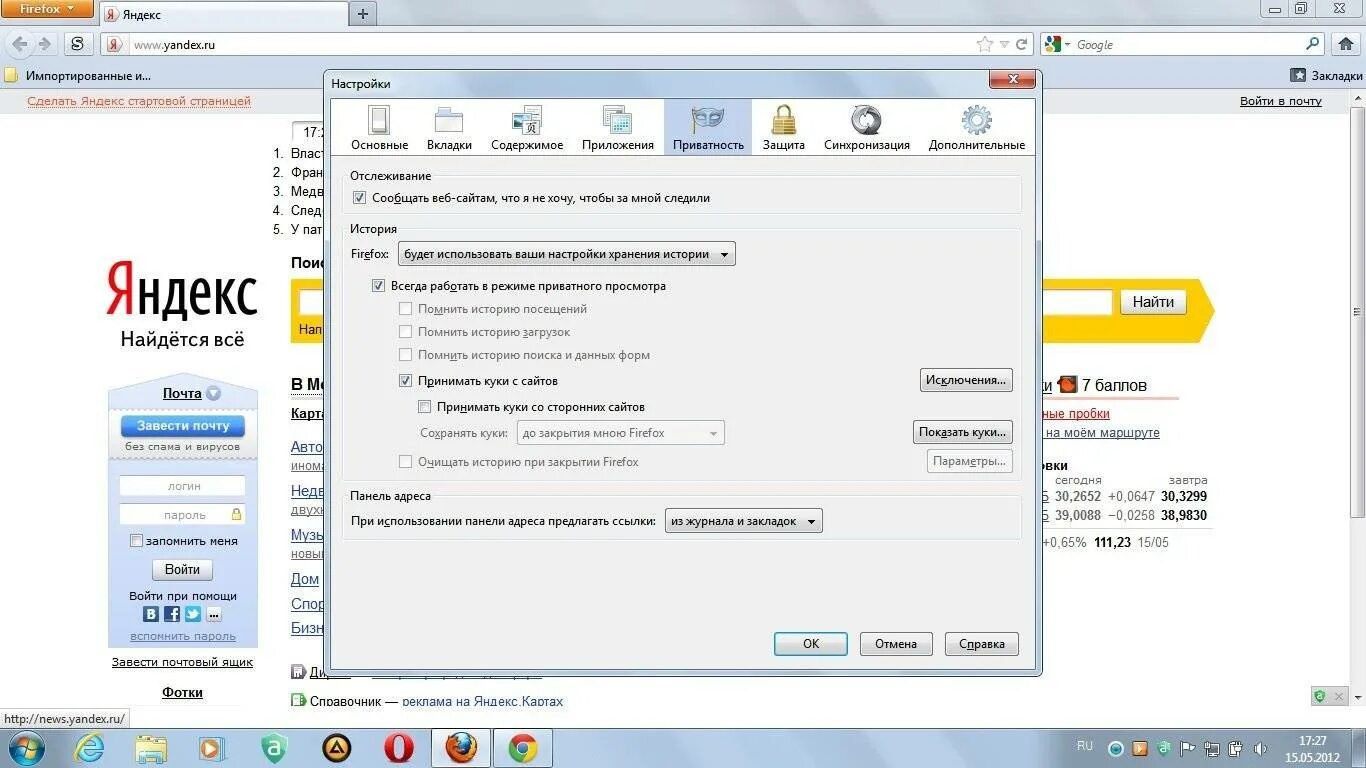This screenshot has width=1366, height=768.
Task: Show more login services with the ellipsis icon
Action: [x=214, y=614]
